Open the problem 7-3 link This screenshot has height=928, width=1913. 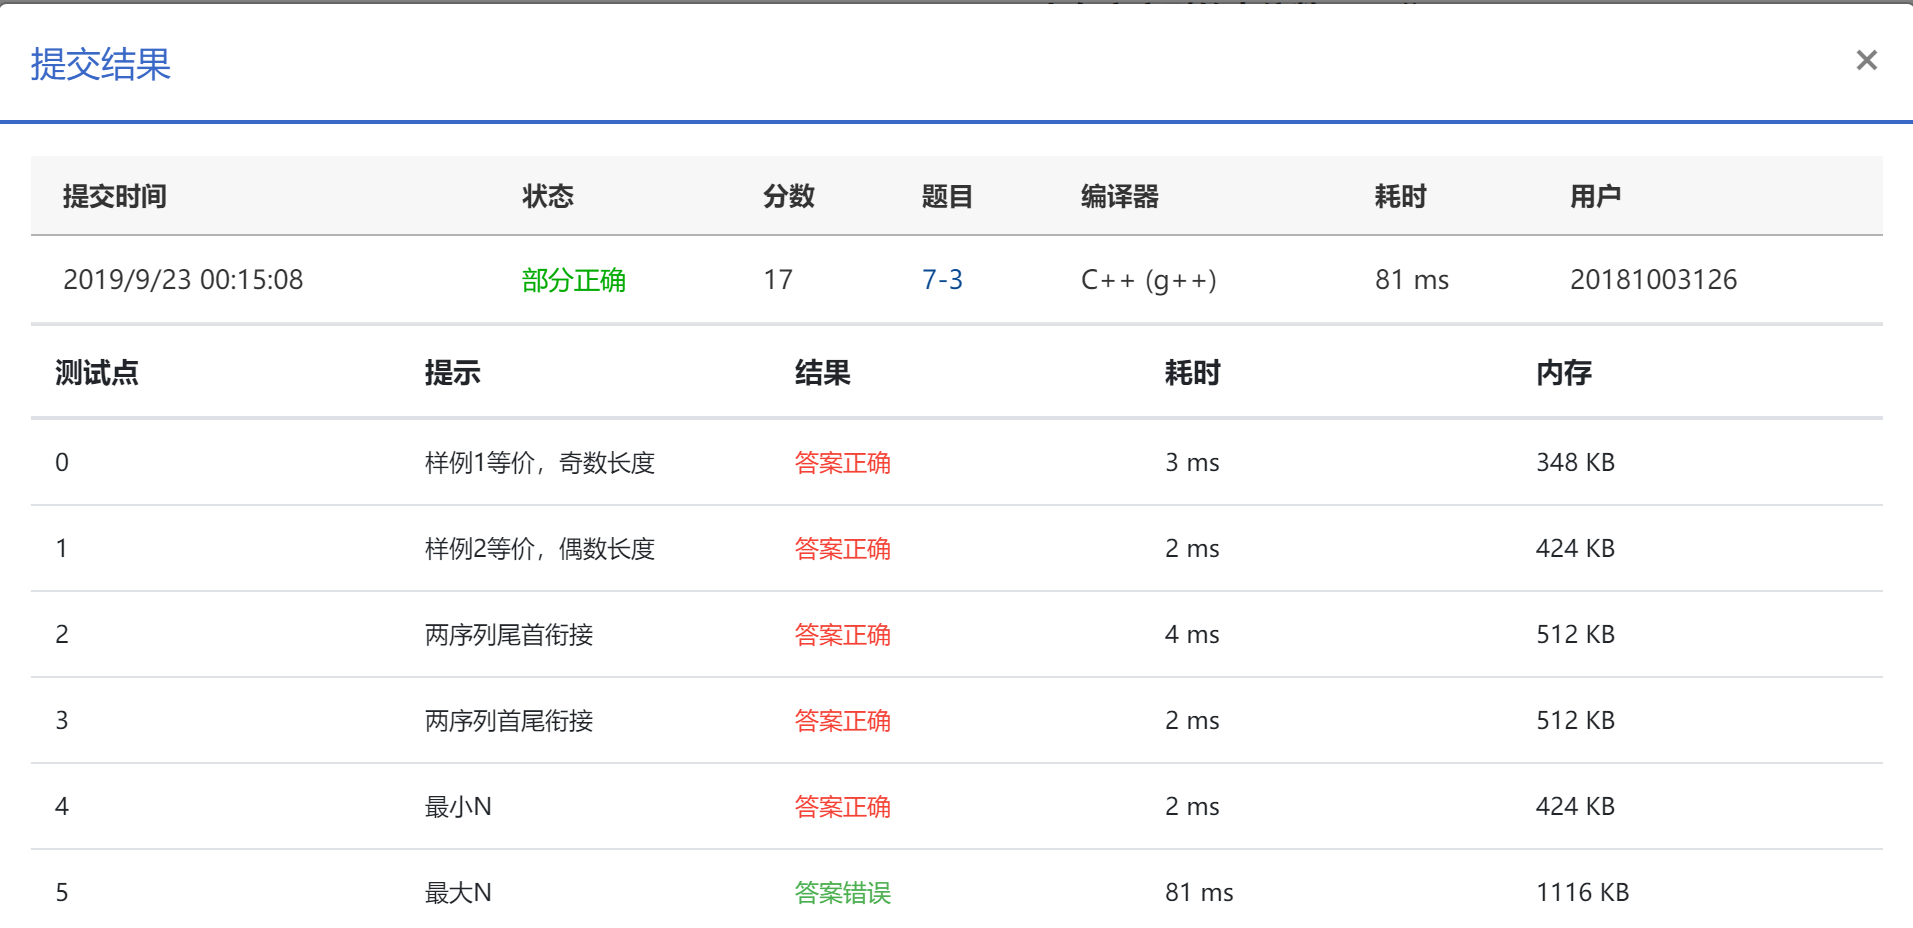click(941, 280)
